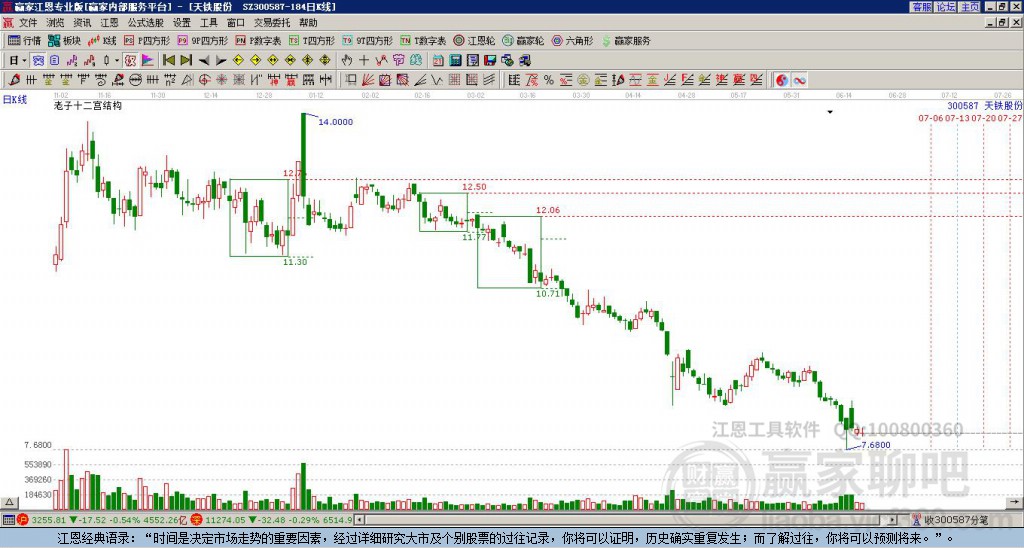This screenshot has height=548, width=1024.
Task: Click the arrow icon at right of volume pane
Action: coord(1014,502)
